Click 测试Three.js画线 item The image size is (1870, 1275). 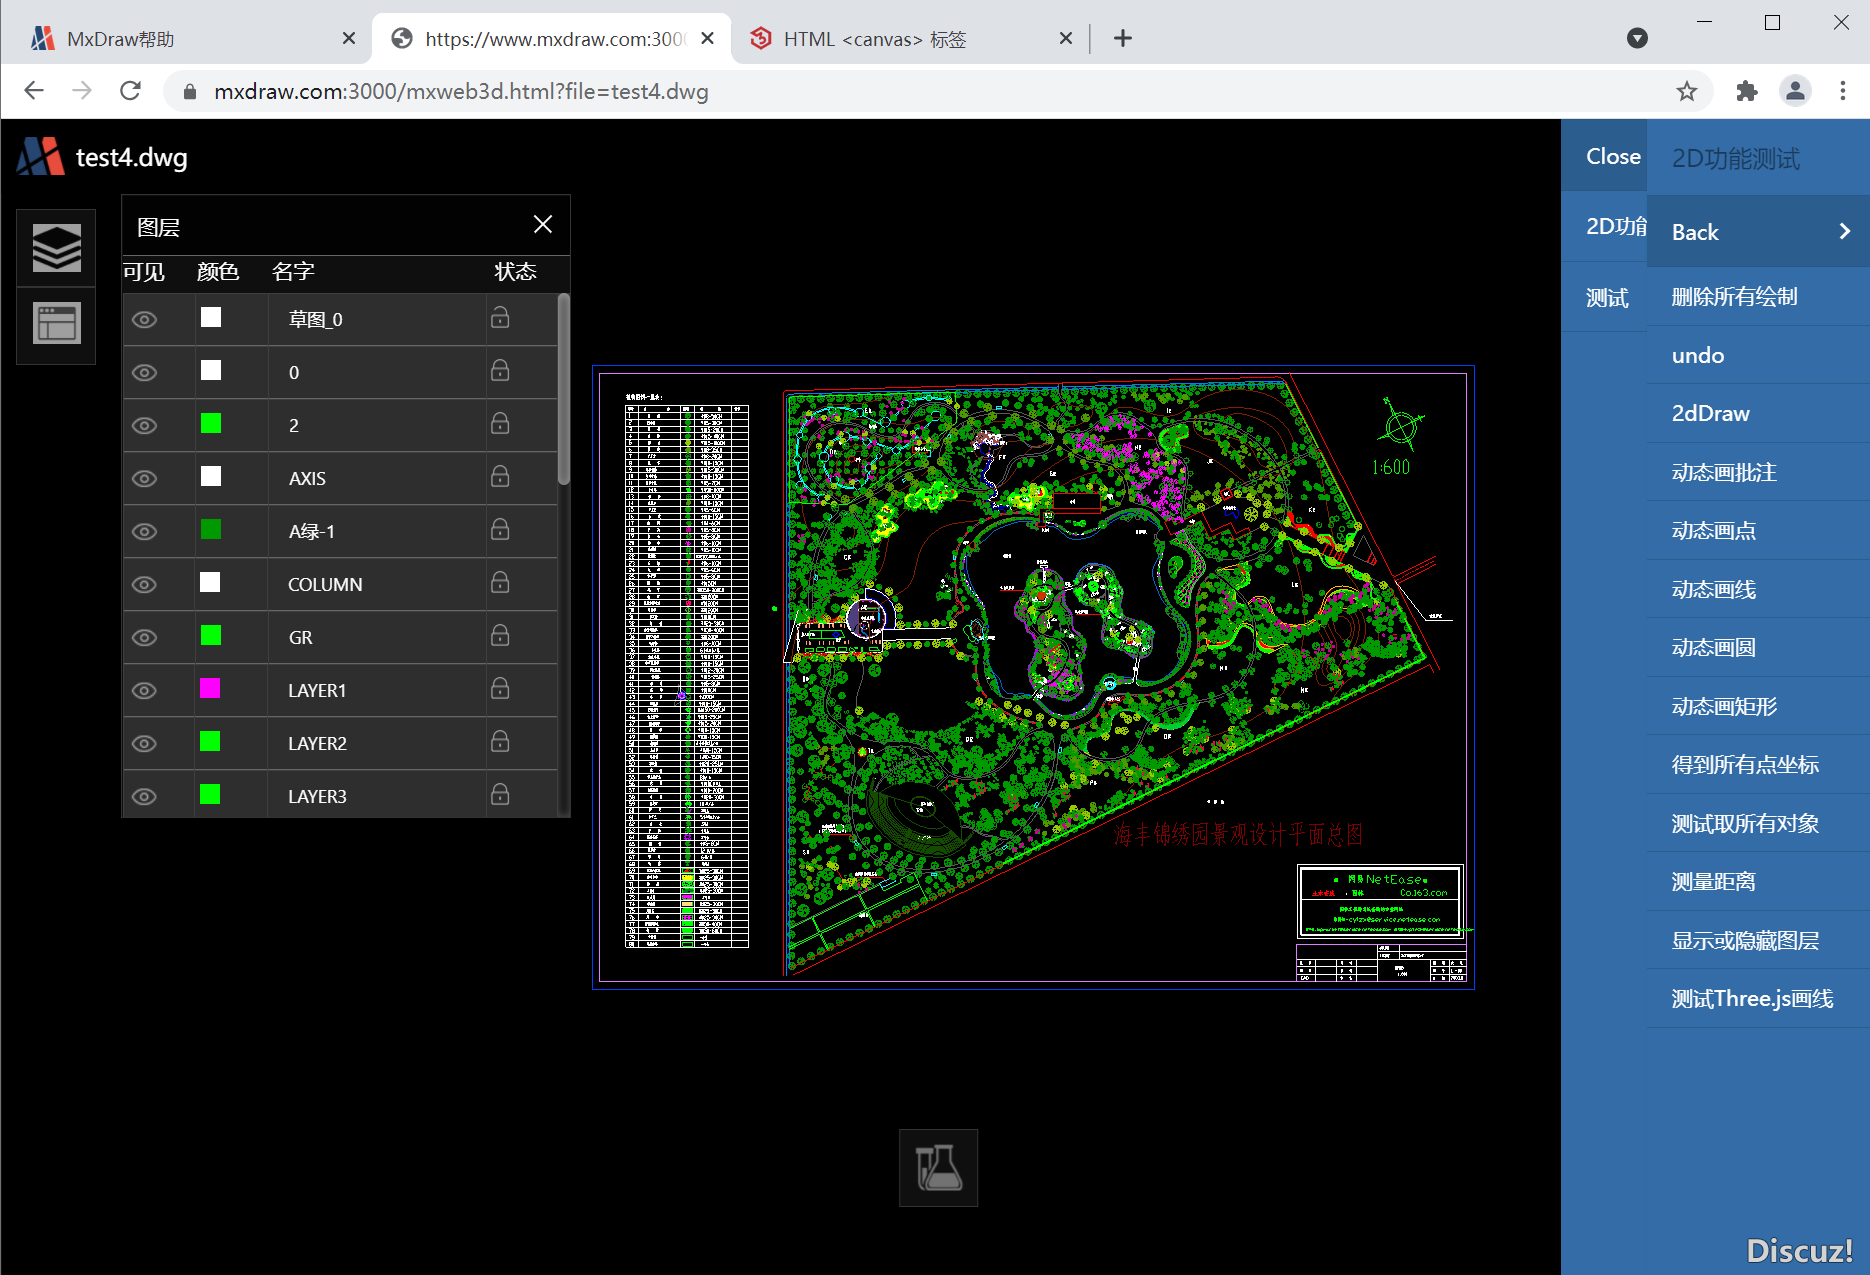pos(1758,999)
